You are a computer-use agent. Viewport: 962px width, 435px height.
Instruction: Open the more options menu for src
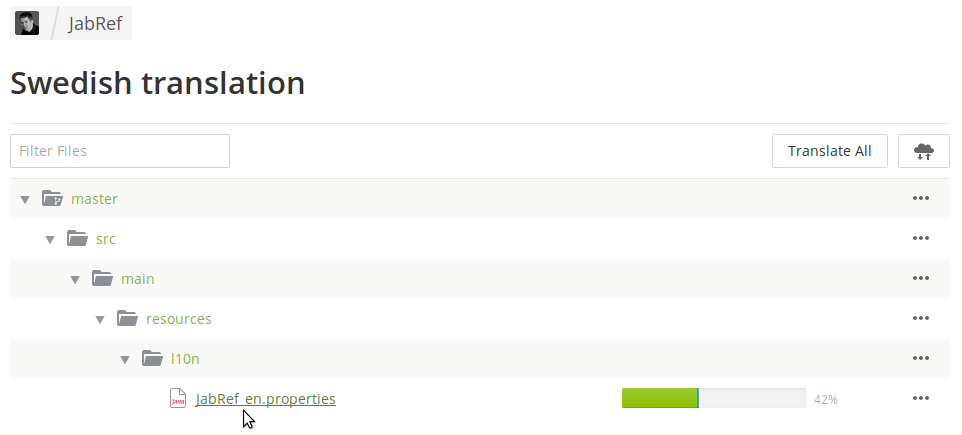coord(921,239)
